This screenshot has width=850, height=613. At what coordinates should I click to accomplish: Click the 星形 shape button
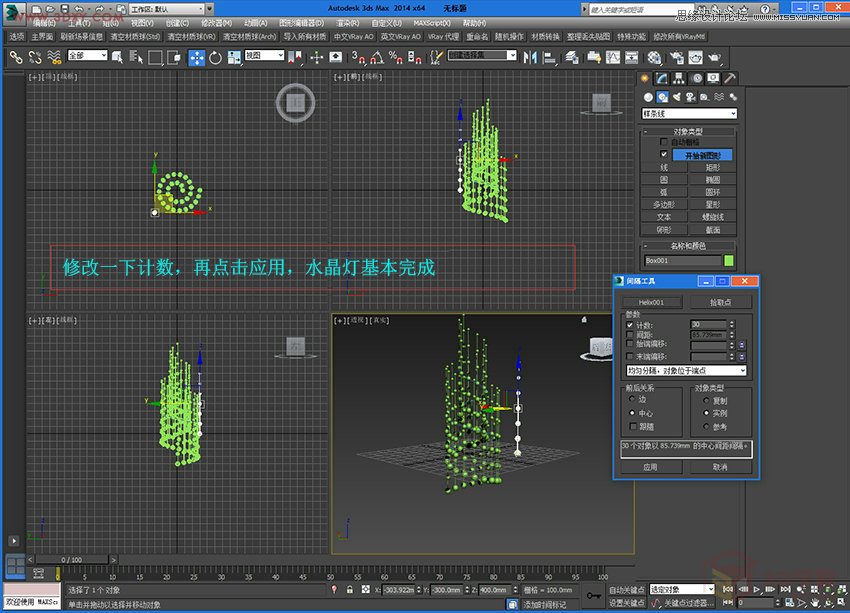pos(712,204)
